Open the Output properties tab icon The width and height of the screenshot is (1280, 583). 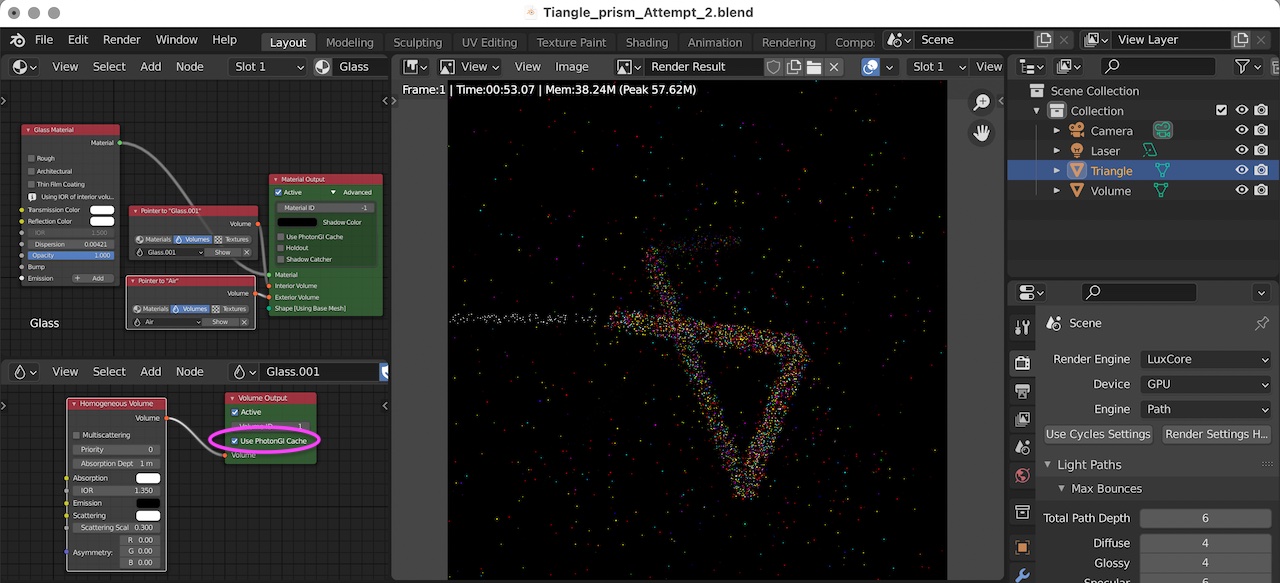1022,391
